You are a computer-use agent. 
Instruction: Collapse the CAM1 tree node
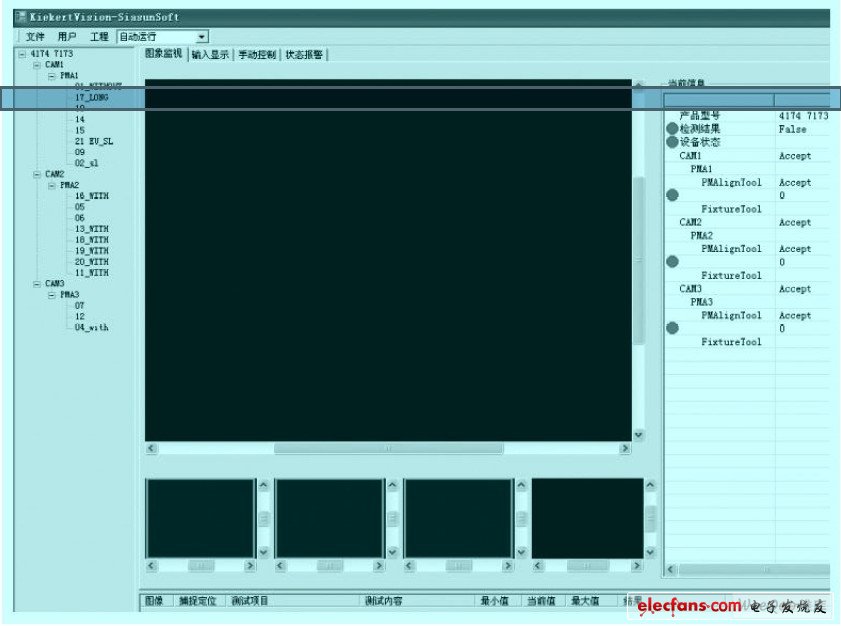37,64
